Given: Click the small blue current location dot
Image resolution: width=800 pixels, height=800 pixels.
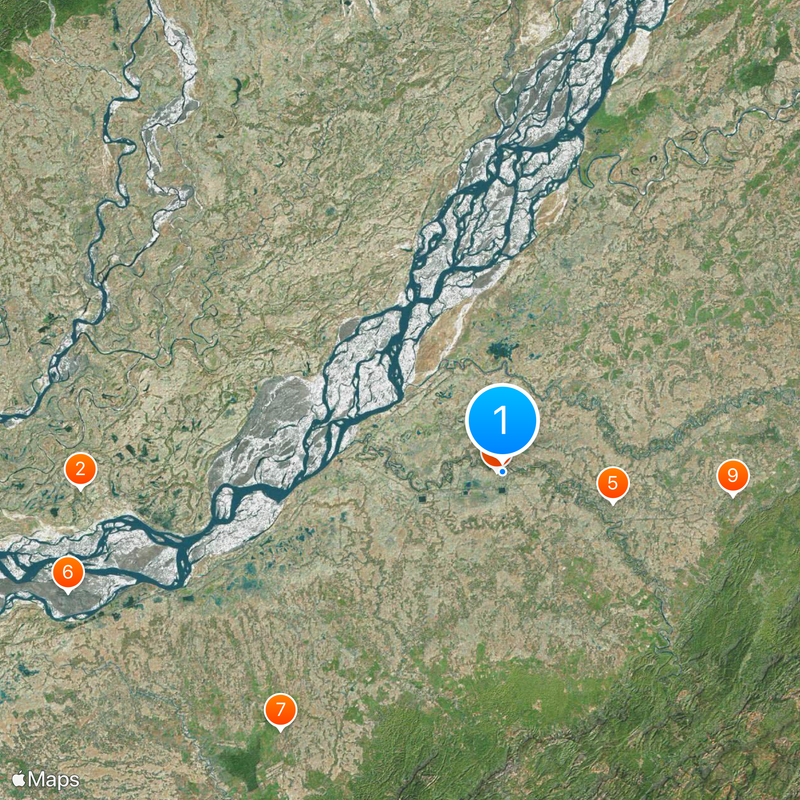Looking at the screenshot, I should pos(503,472).
